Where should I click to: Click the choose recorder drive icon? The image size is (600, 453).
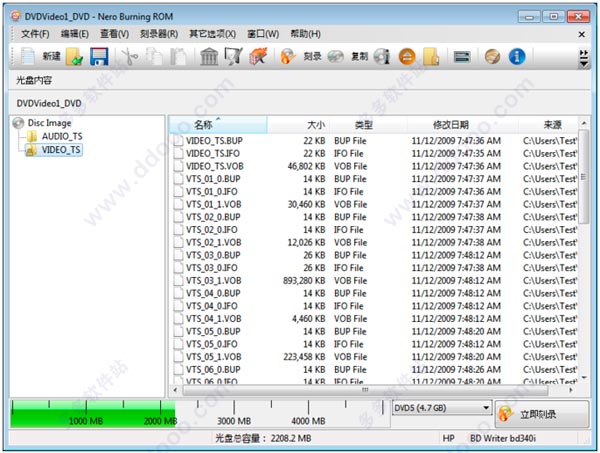[462, 57]
